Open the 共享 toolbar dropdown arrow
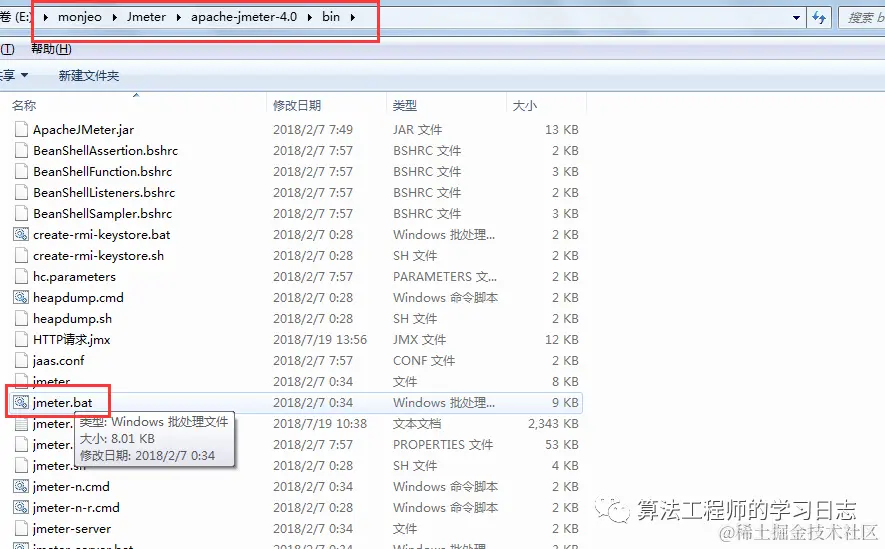The width and height of the screenshot is (885, 549). click(x=24, y=75)
